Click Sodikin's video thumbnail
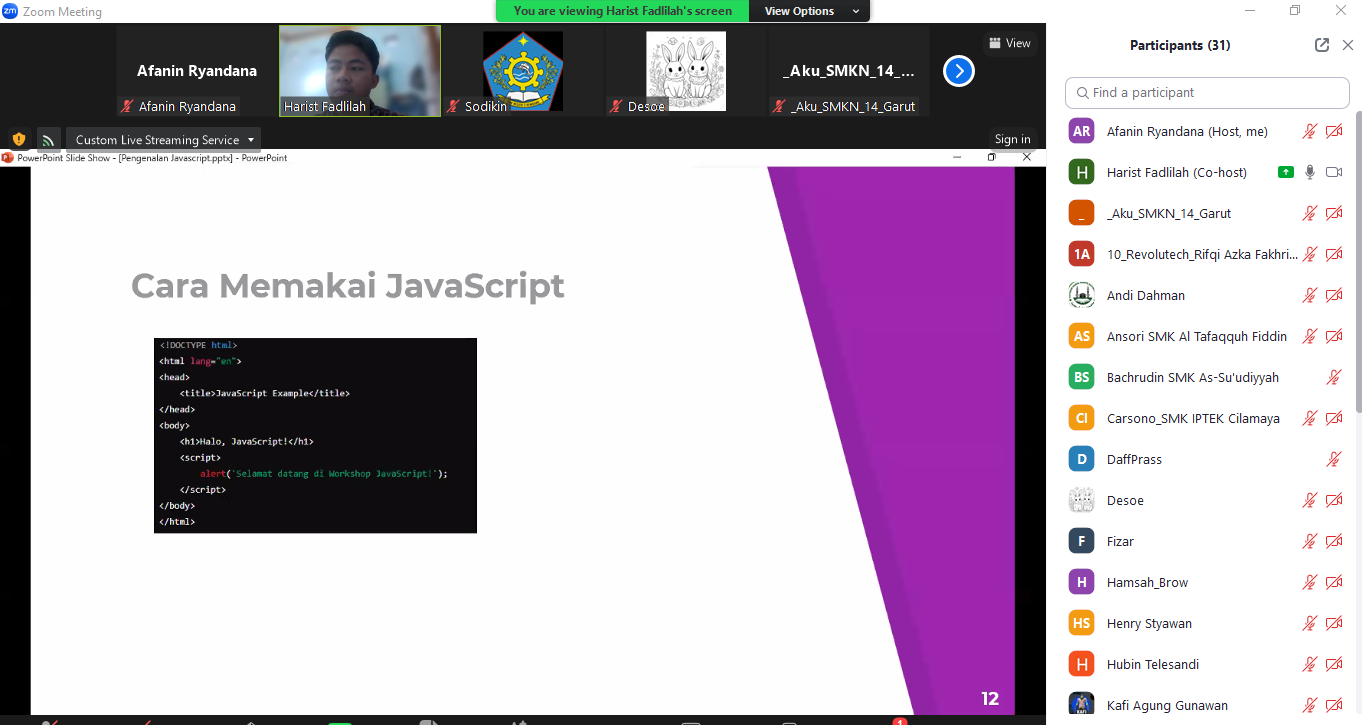The width and height of the screenshot is (1362, 725). 523,71
